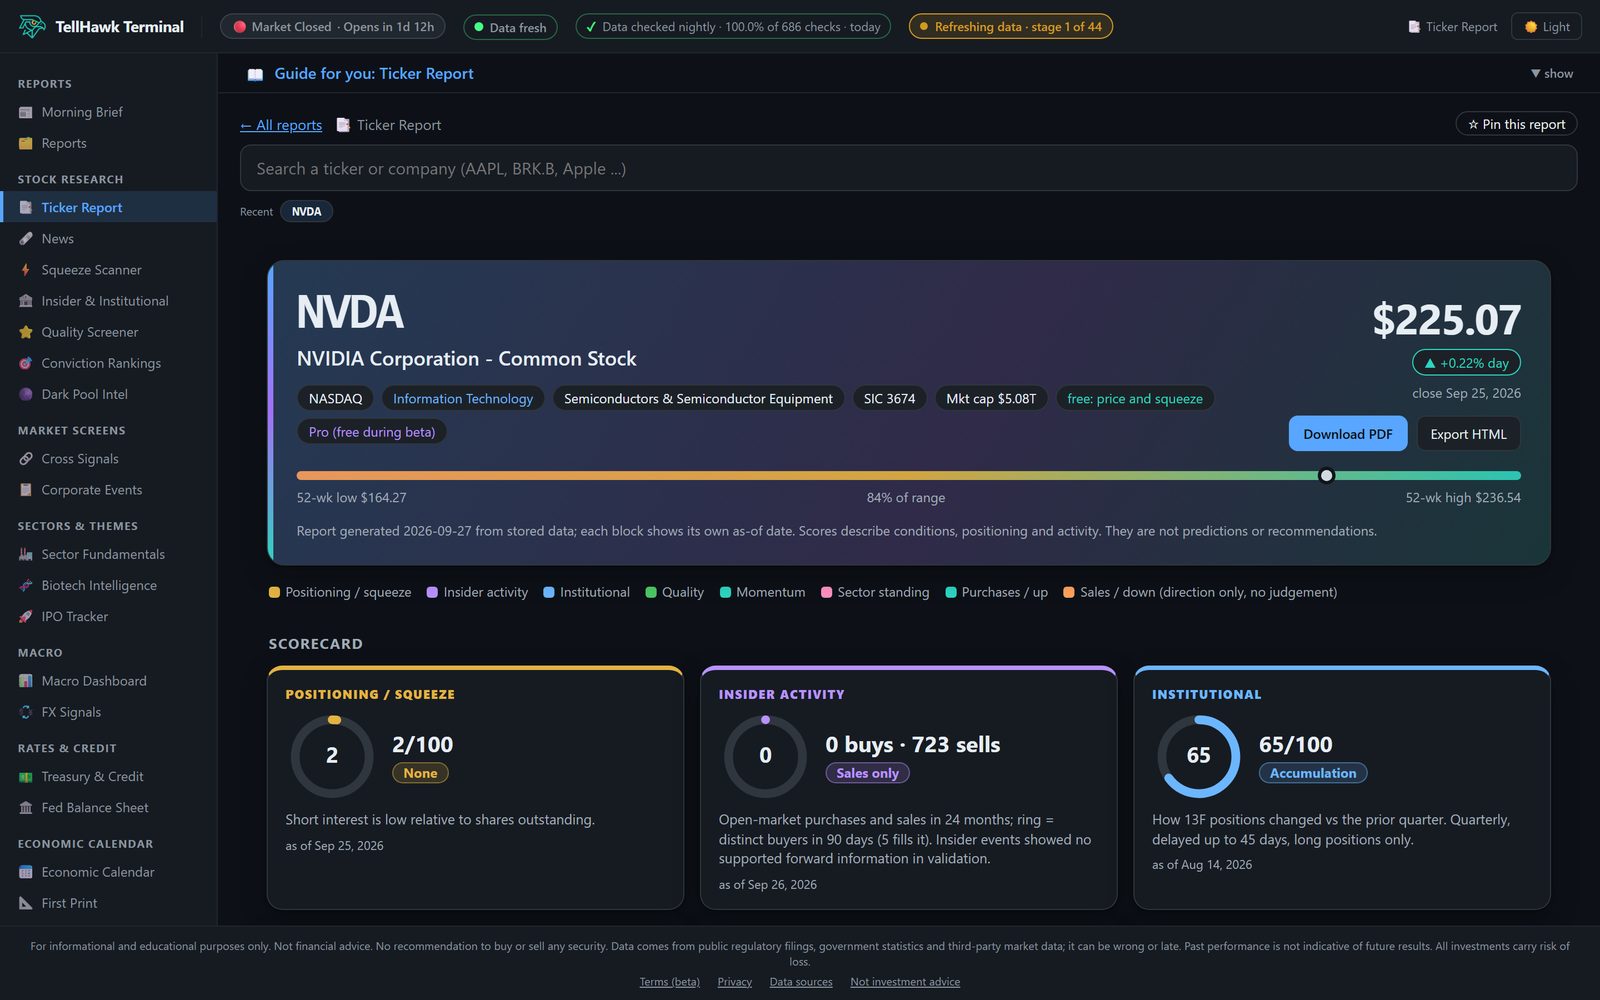The image size is (1600, 1000).
Task: Click the 65 score ring gauge
Action: tap(1198, 756)
